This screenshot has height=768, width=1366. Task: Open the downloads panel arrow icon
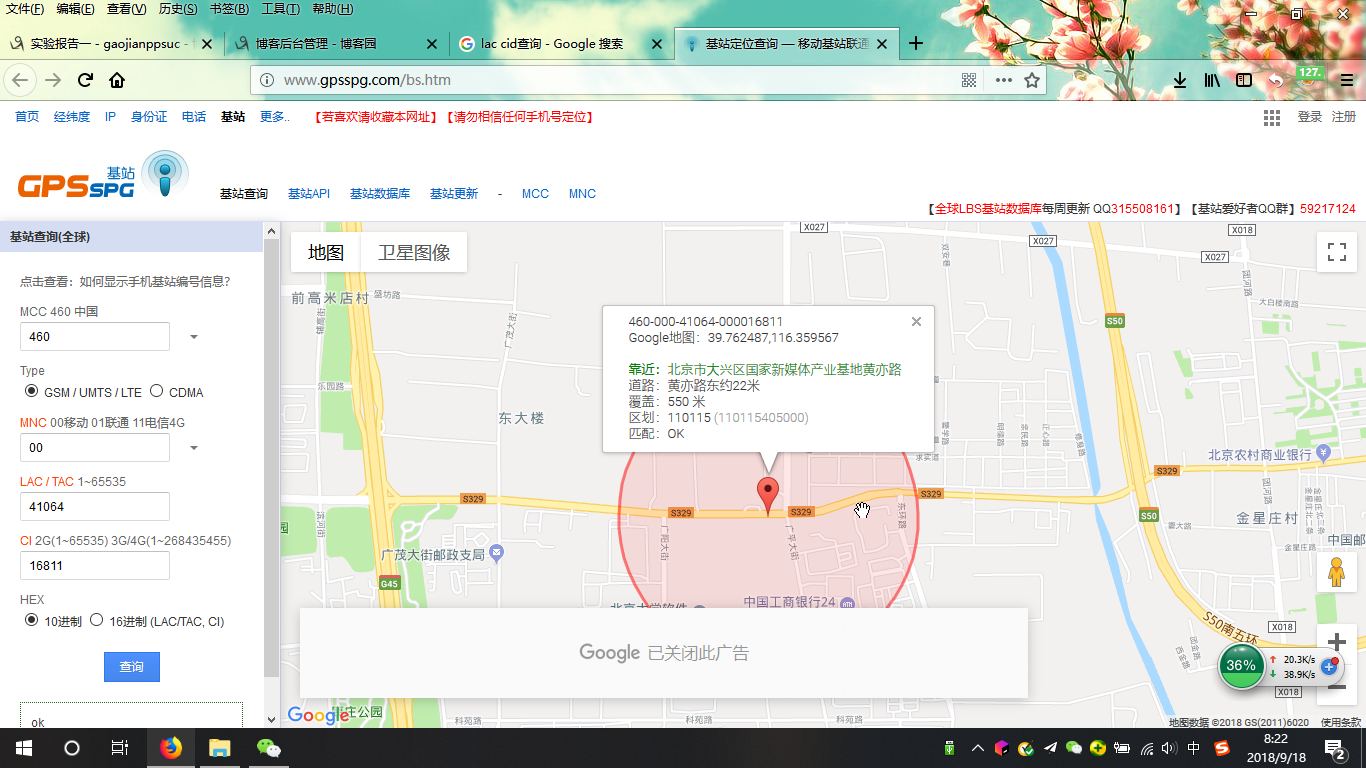coord(1180,80)
